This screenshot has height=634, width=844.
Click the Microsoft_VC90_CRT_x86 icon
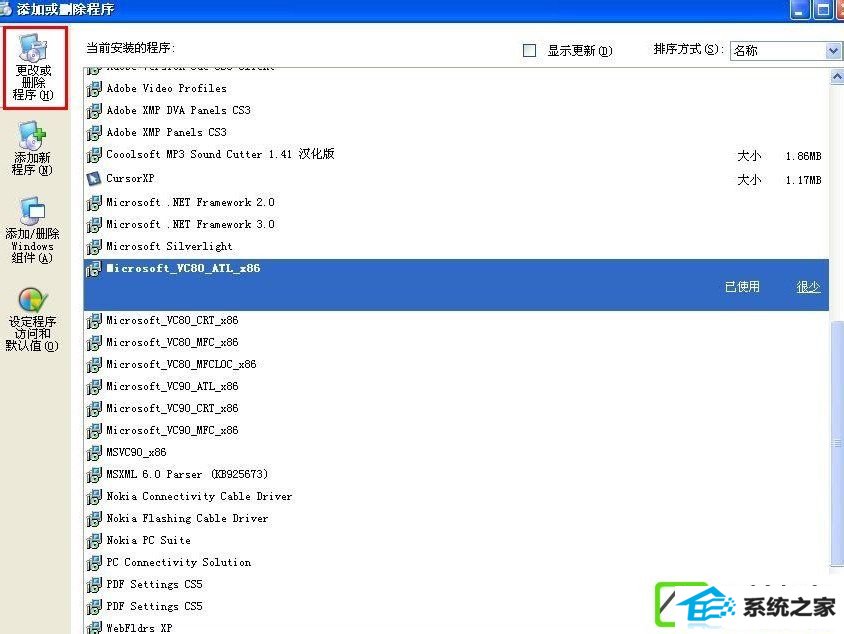pos(94,409)
